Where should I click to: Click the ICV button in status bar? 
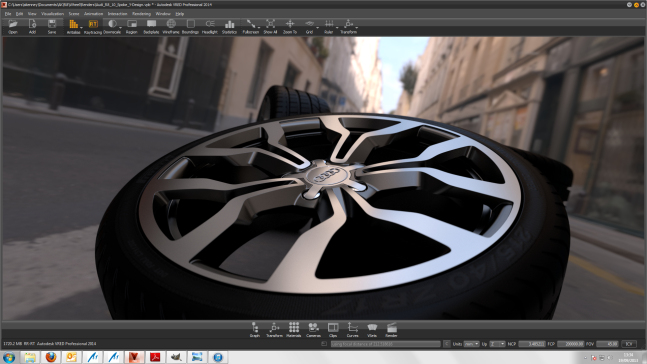pos(629,344)
